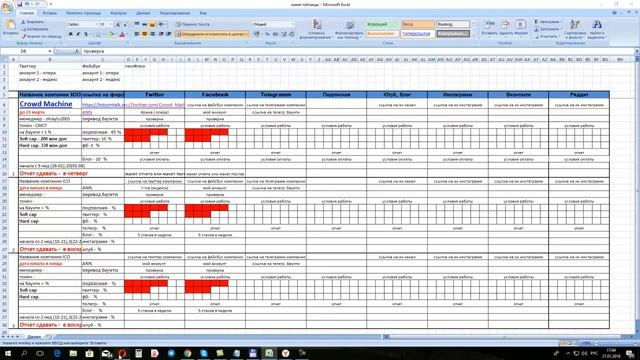640x360 pixels.
Task: Click the Windows Start button
Action: [x=7, y=353]
